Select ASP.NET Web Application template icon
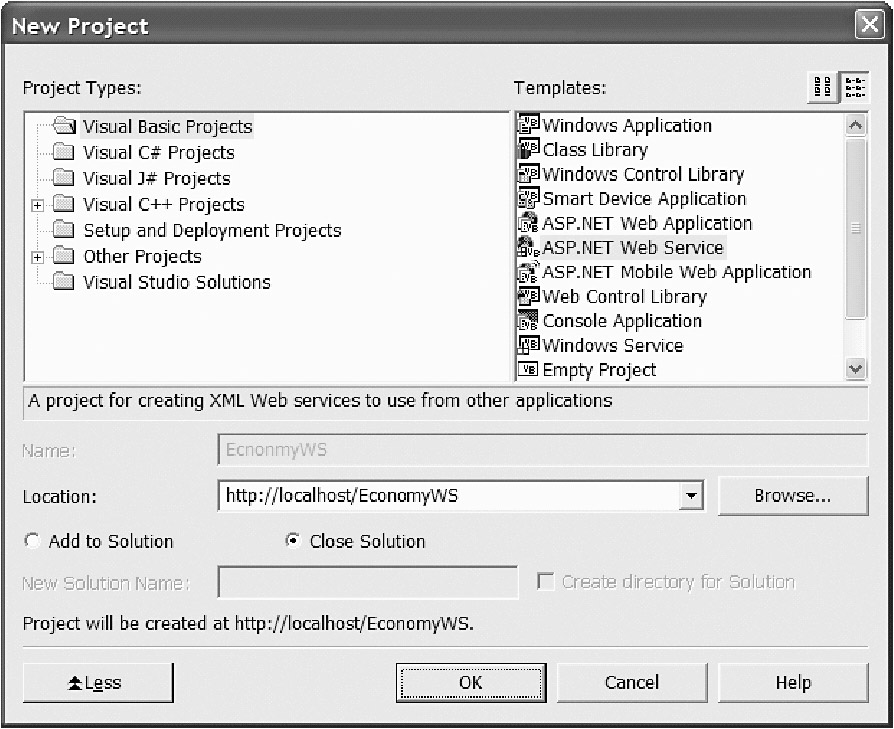This screenshot has height=729, width=894. click(528, 223)
